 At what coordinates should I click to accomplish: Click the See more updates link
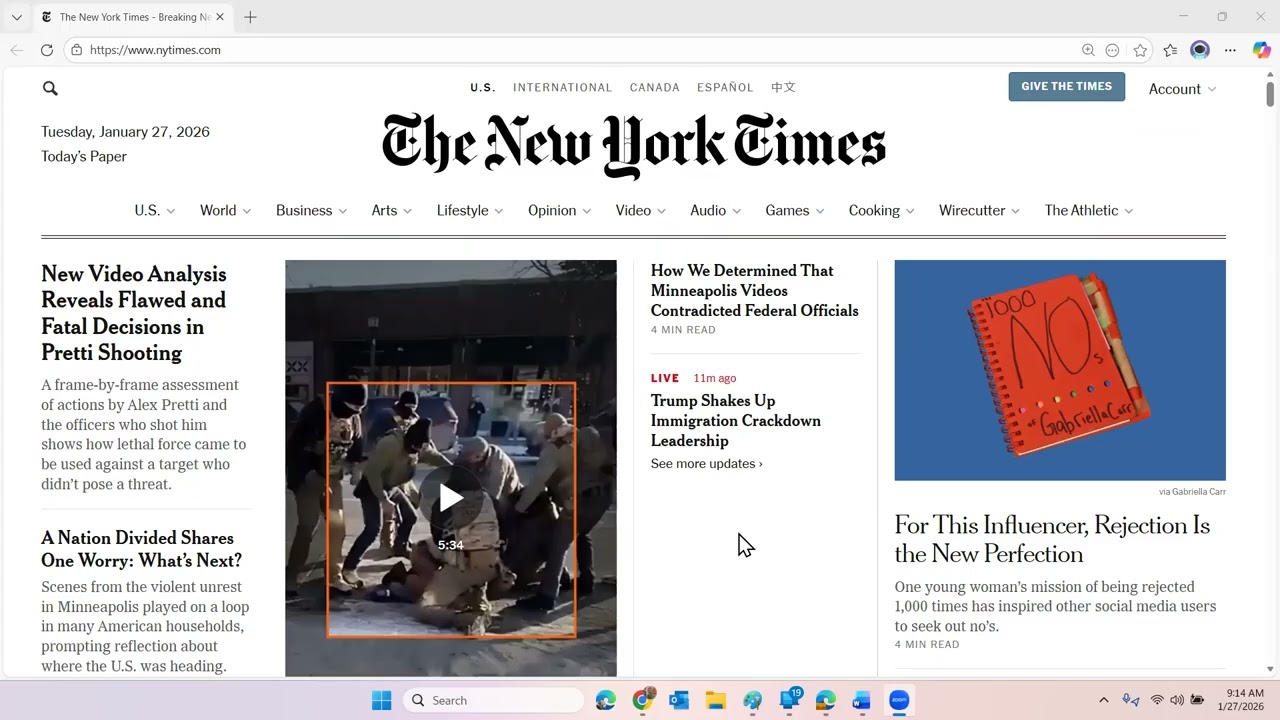click(706, 464)
